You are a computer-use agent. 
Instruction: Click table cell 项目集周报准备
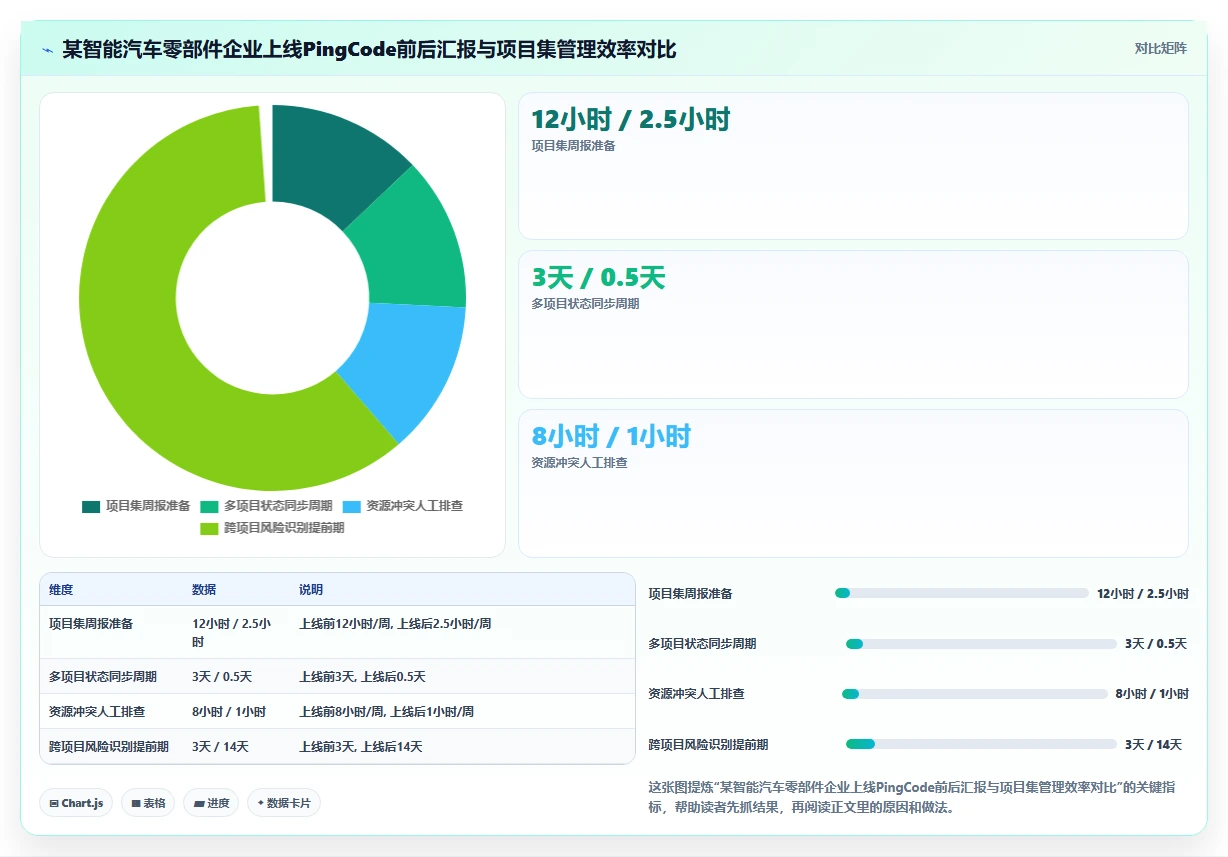click(91, 623)
